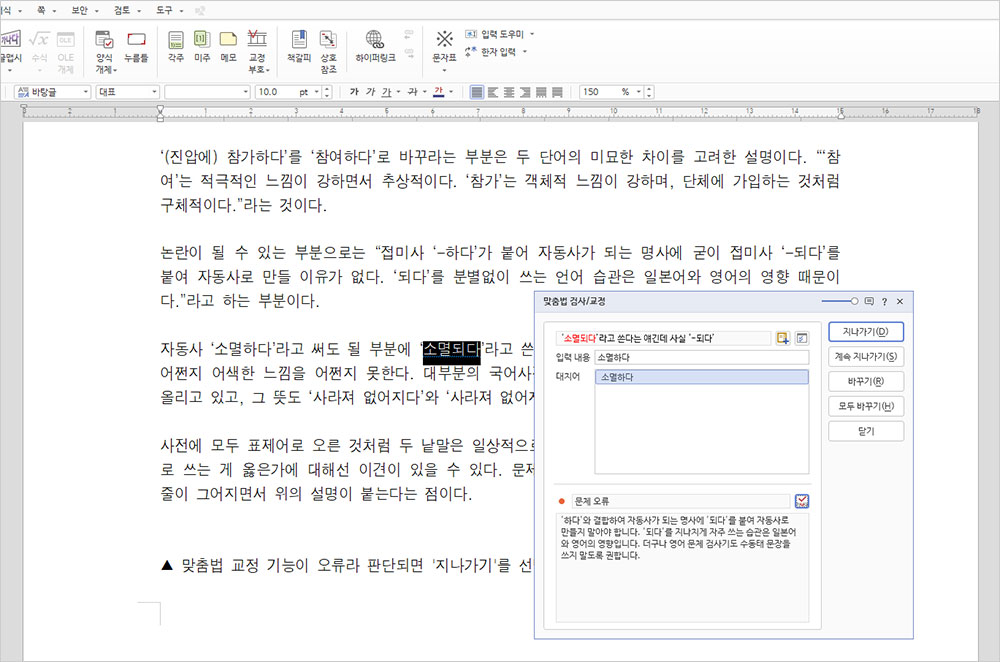This screenshot has height=662, width=1000.
Task: Click 지나가기(D) skip button
Action: click(x=866, y=332)
